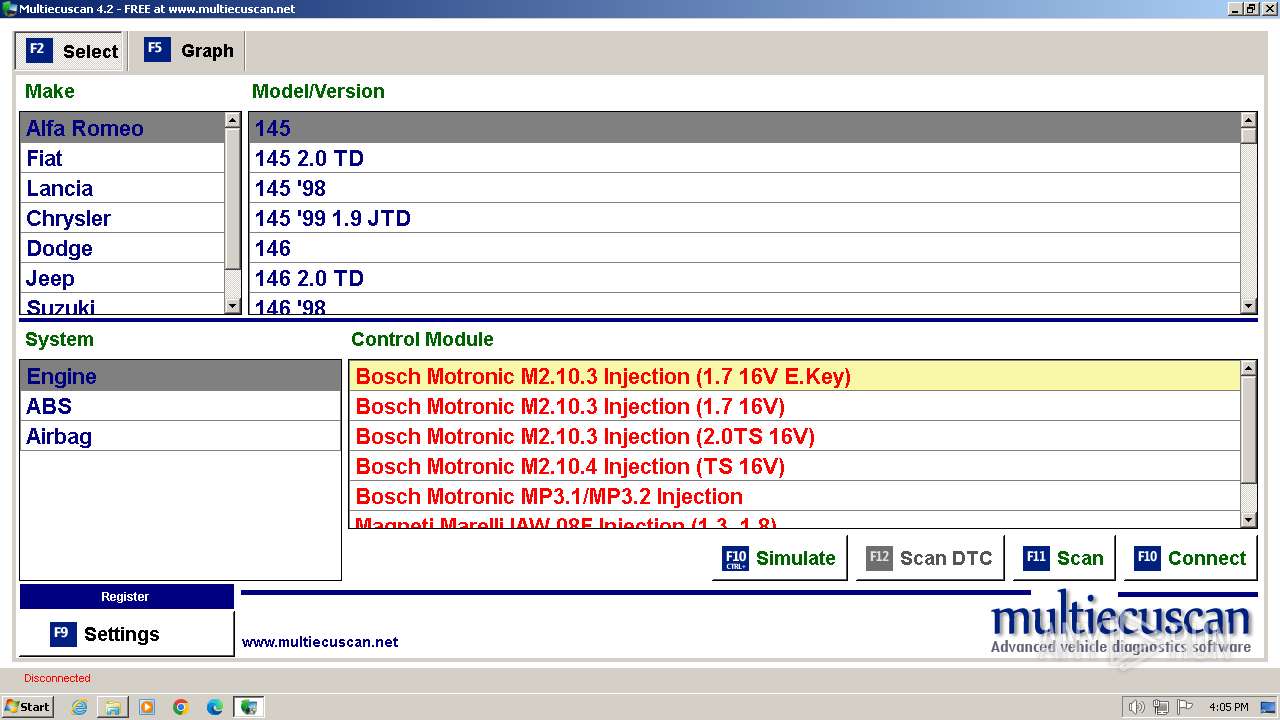Open the volume speaker tray icon

1136,707
